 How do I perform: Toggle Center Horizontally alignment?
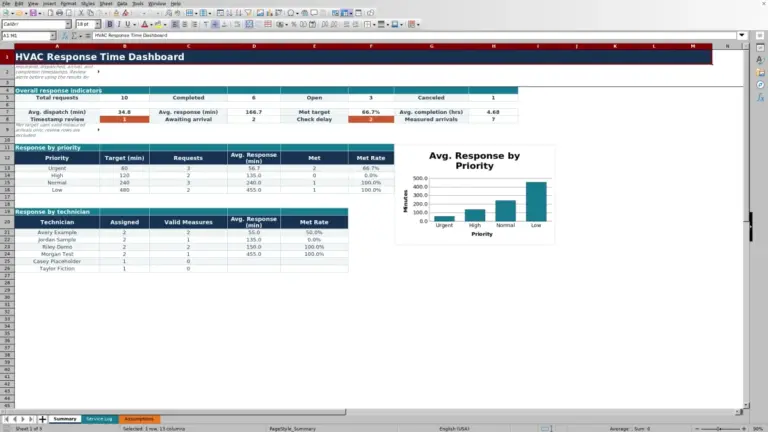pyautogui.click(x=185, y=24)
